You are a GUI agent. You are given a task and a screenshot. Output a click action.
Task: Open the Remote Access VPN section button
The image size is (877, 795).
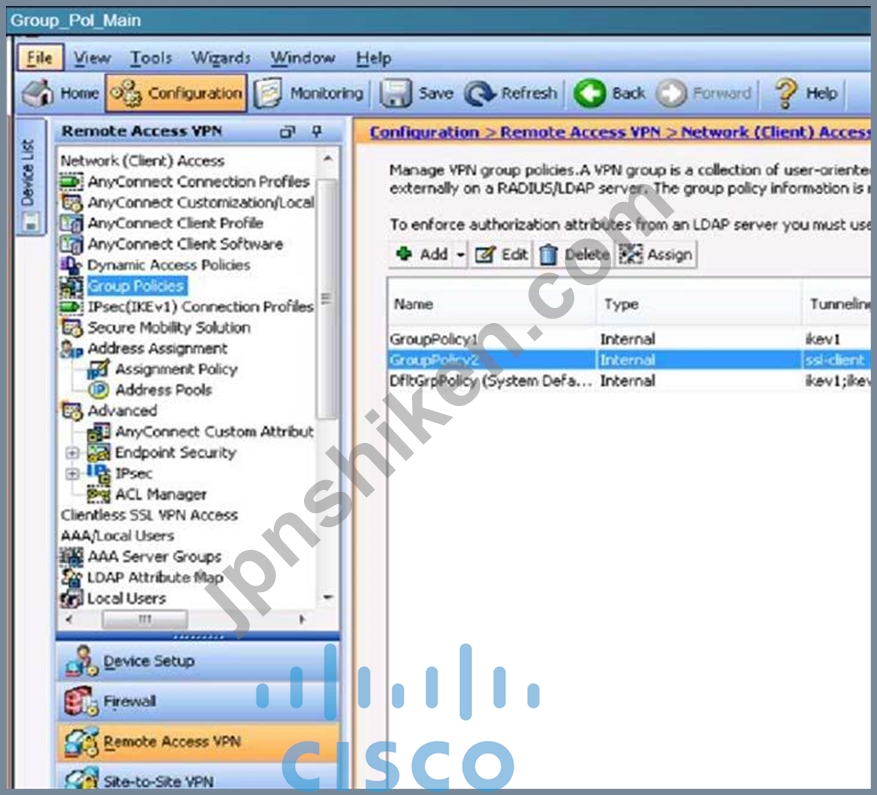coord(197,742)
